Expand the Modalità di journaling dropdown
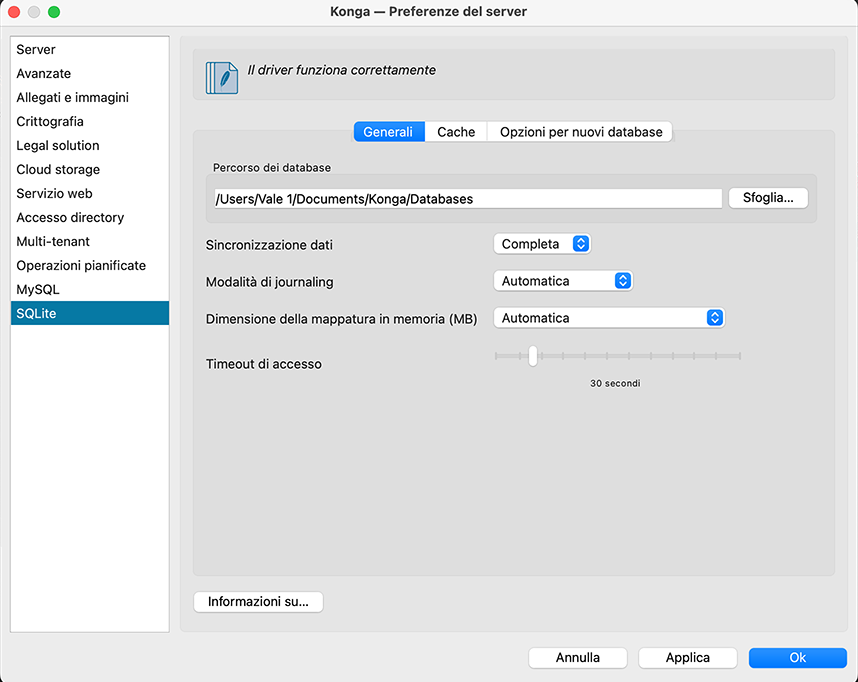858x682 pixels. click(563, 281)
